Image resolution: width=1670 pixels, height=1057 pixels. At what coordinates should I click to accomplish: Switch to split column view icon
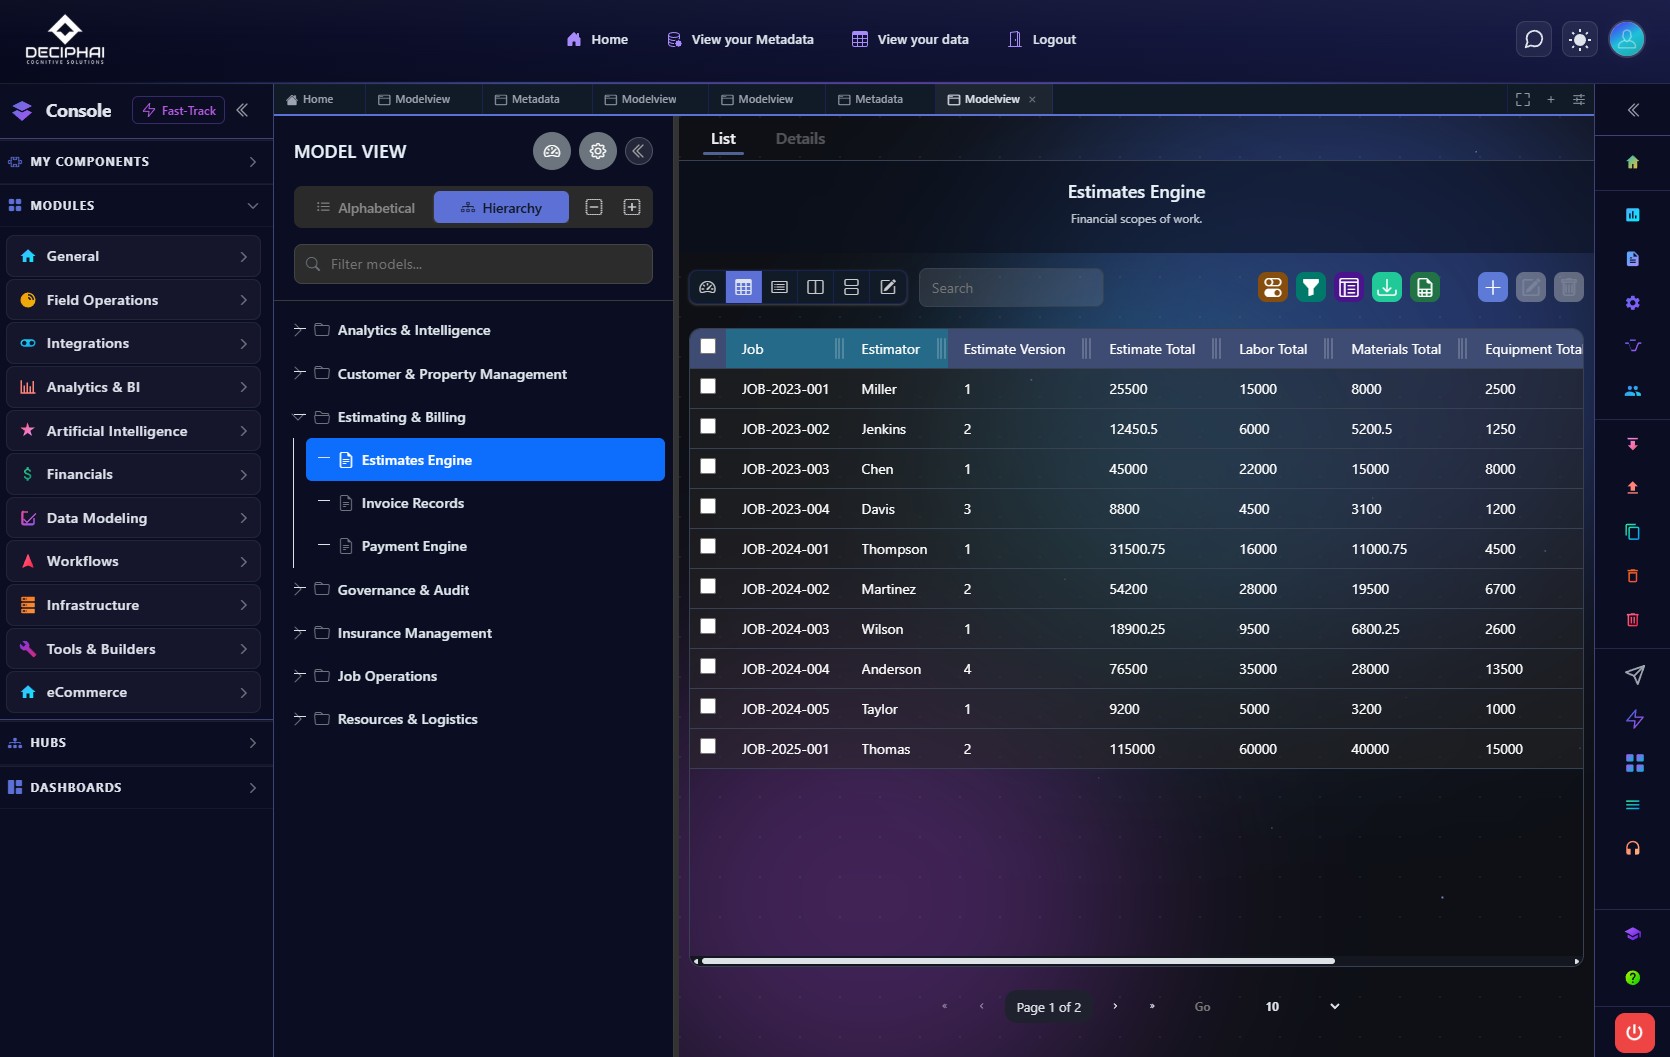click(816, 288)
